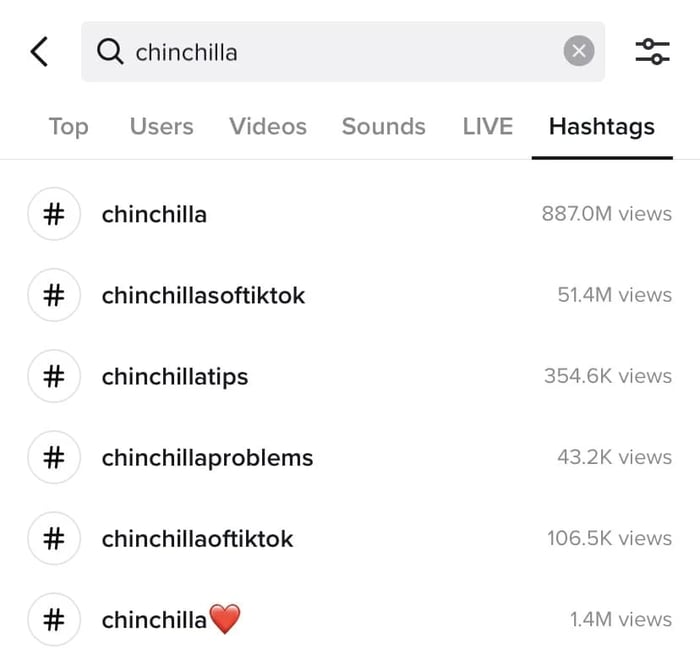Switch to the Users tab
The height and width of the screenshot is (655, 700).
tap(161, 127)
